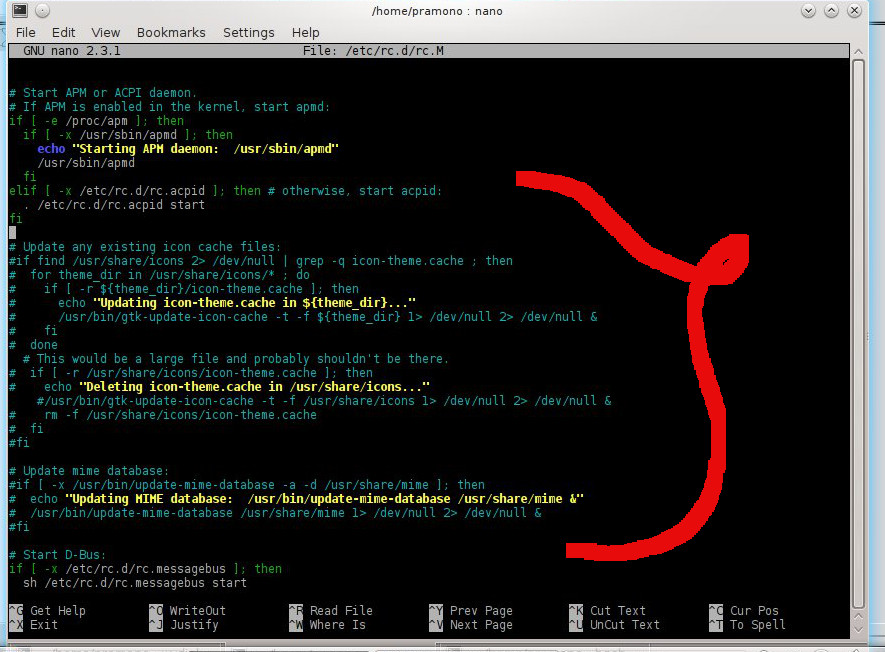This screenshot has width=885, height=652.
Task: Click the 'if [ -e /proc/apm ]; then' line
Action: pos(97,121)
